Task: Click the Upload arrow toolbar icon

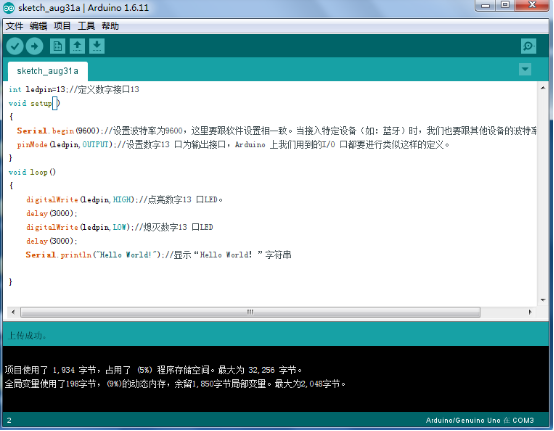Action: [x=35, y=46]
